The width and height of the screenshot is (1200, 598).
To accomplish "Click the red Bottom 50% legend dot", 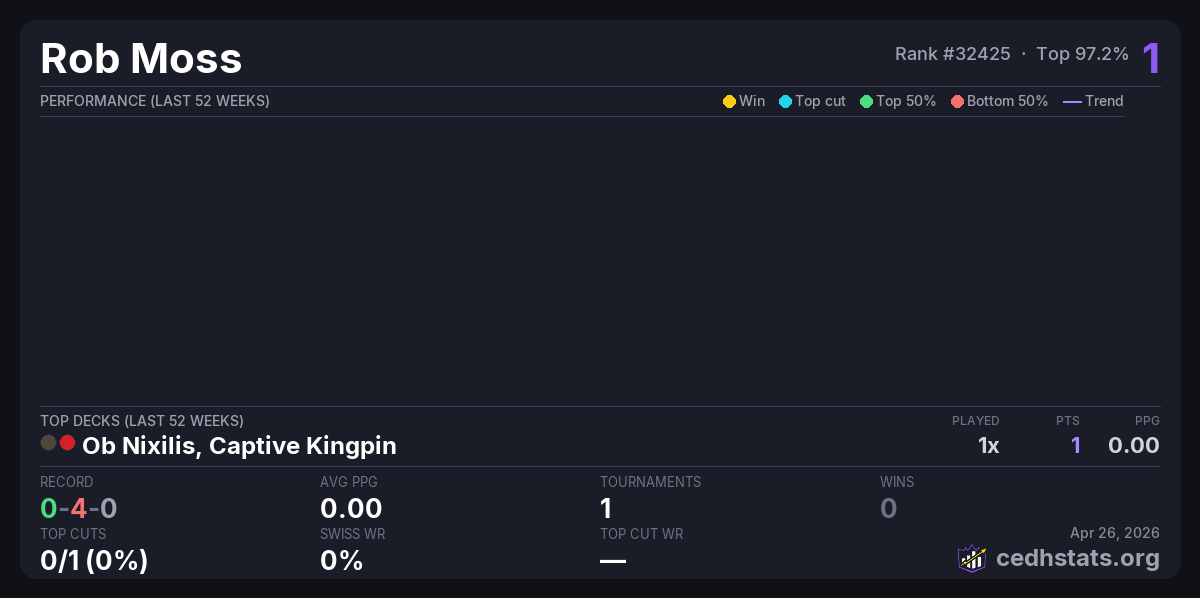I will click(957, 101).
